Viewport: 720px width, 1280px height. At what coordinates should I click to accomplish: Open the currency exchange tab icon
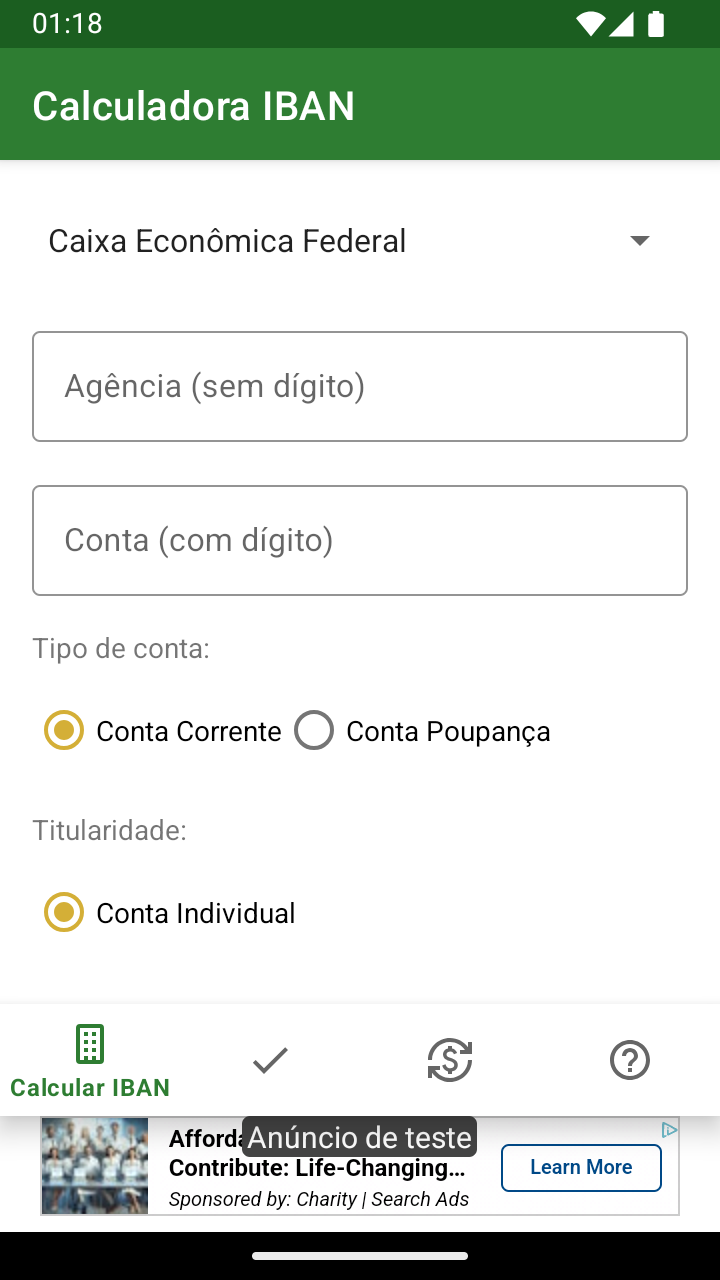[x=450, y=1060]
